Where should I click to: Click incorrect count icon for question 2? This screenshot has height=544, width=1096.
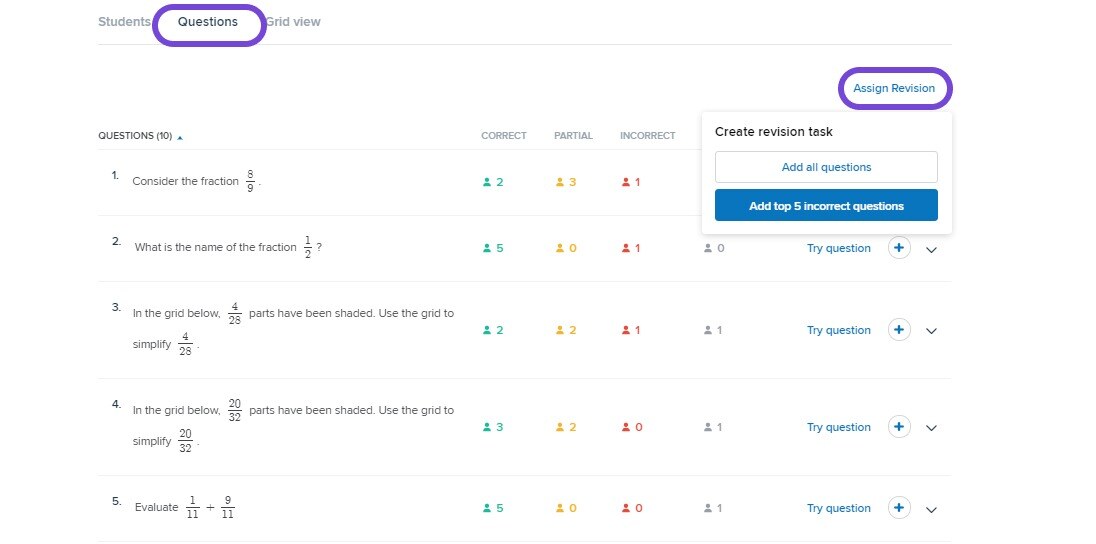click(x=626, y=248)
